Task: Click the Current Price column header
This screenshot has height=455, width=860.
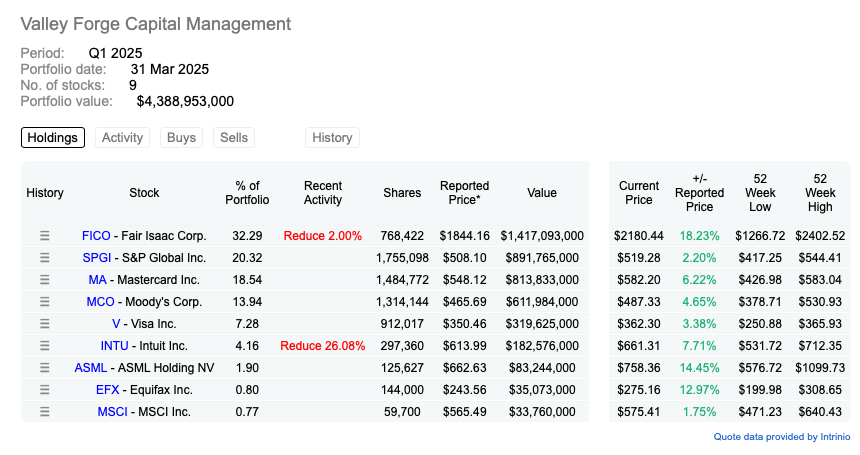Action: pyautogui.click(x=639, y=193)
